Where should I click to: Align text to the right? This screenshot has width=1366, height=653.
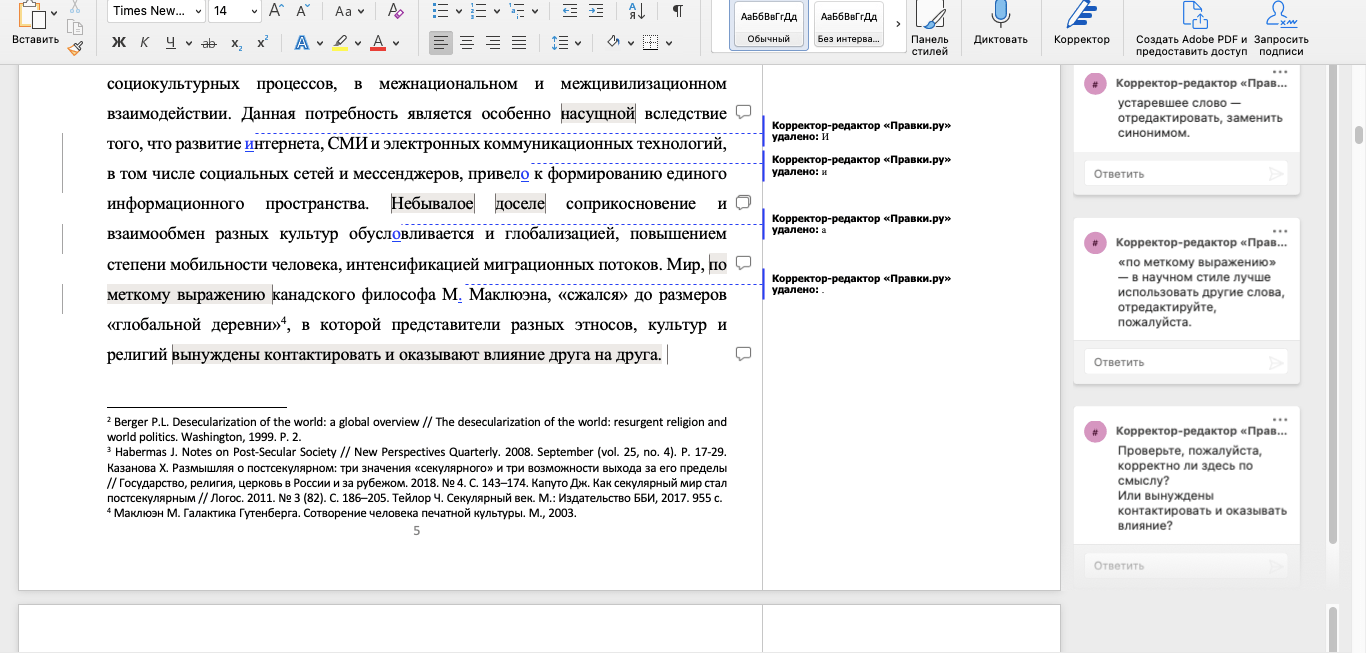493,43
